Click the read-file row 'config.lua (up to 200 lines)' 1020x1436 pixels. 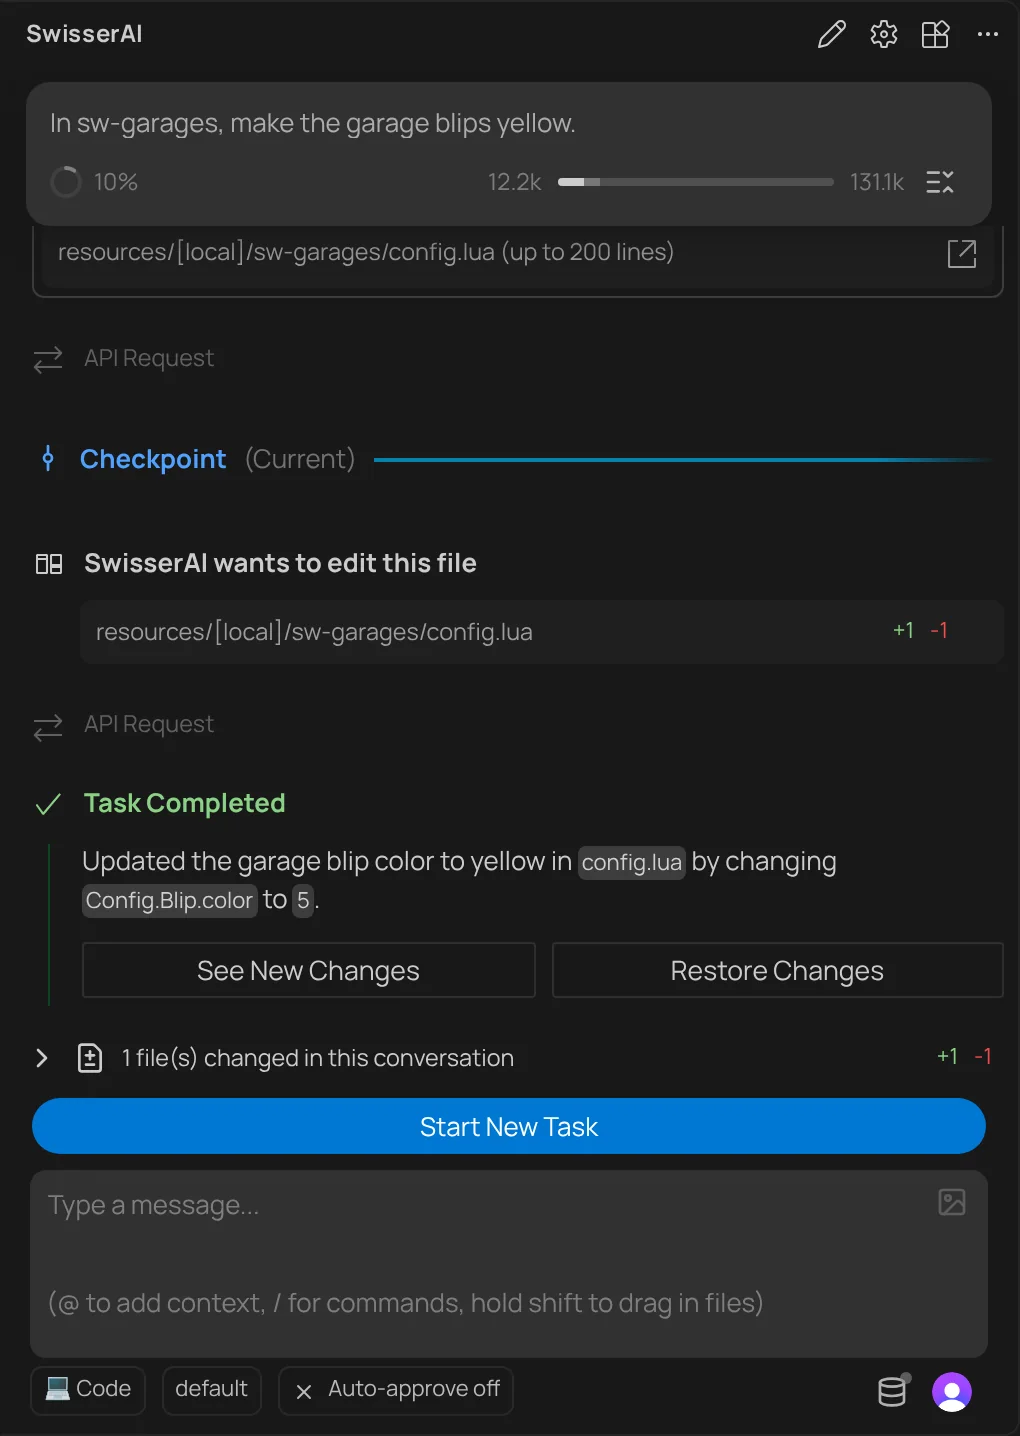518,253
